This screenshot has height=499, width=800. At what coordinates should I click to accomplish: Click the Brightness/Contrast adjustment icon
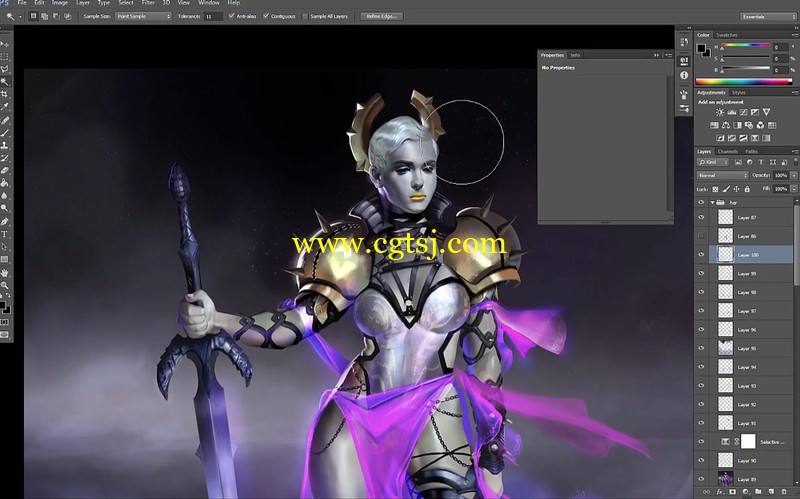pyautogui.click(x=720, y=112)
